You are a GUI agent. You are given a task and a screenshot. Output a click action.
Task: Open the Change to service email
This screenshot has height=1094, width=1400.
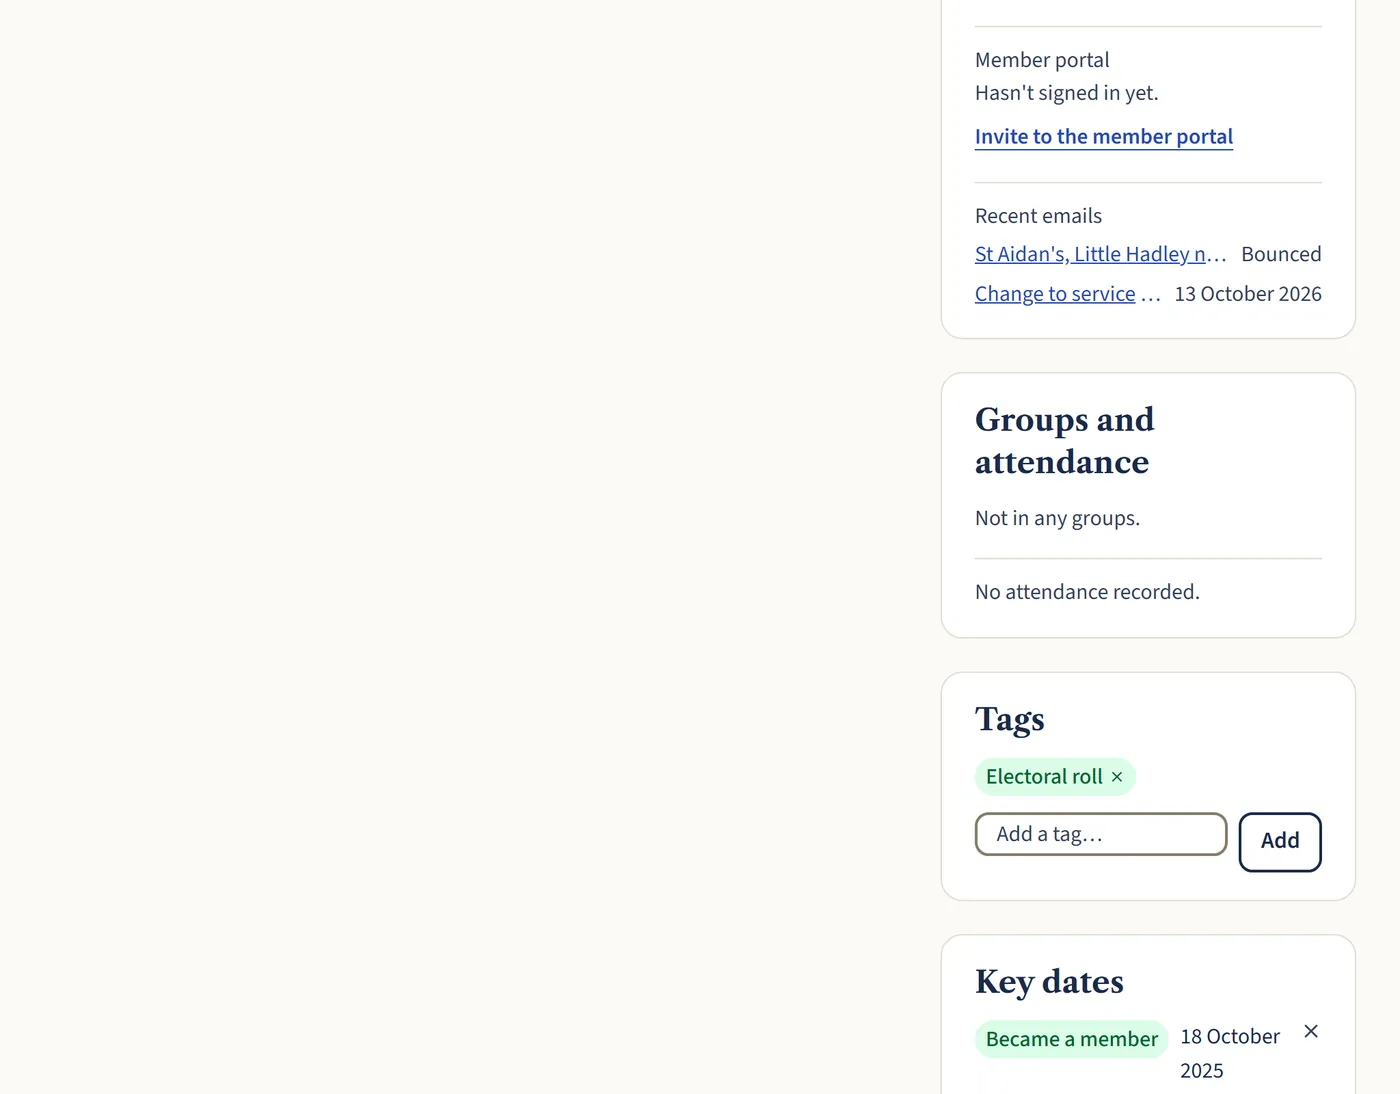pos(1068,294)
